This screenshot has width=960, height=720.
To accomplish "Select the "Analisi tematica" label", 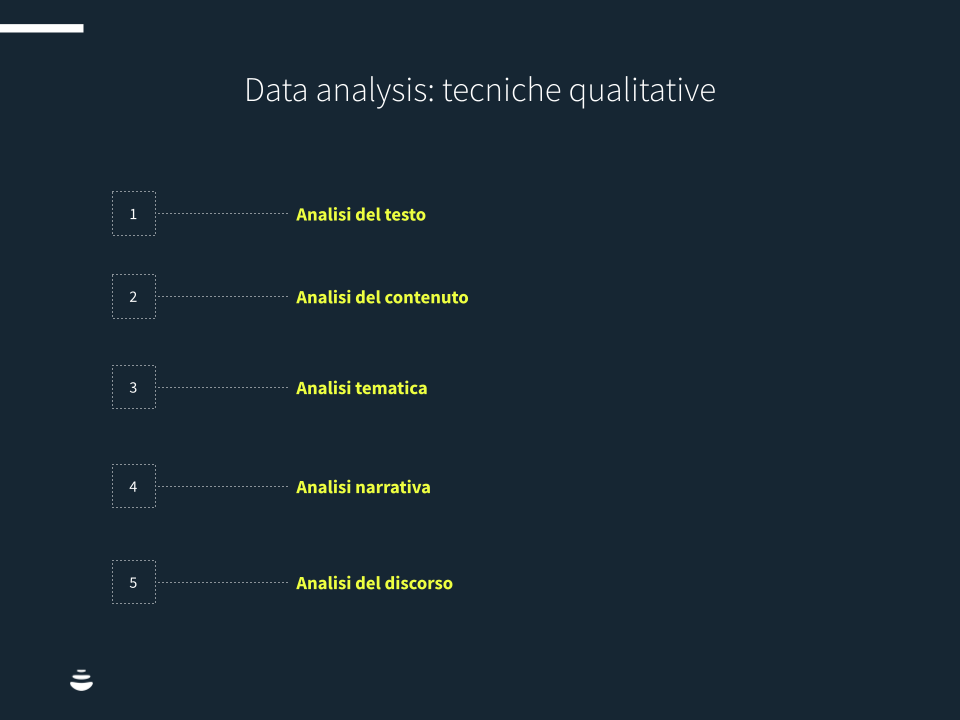I will (361, 388).
